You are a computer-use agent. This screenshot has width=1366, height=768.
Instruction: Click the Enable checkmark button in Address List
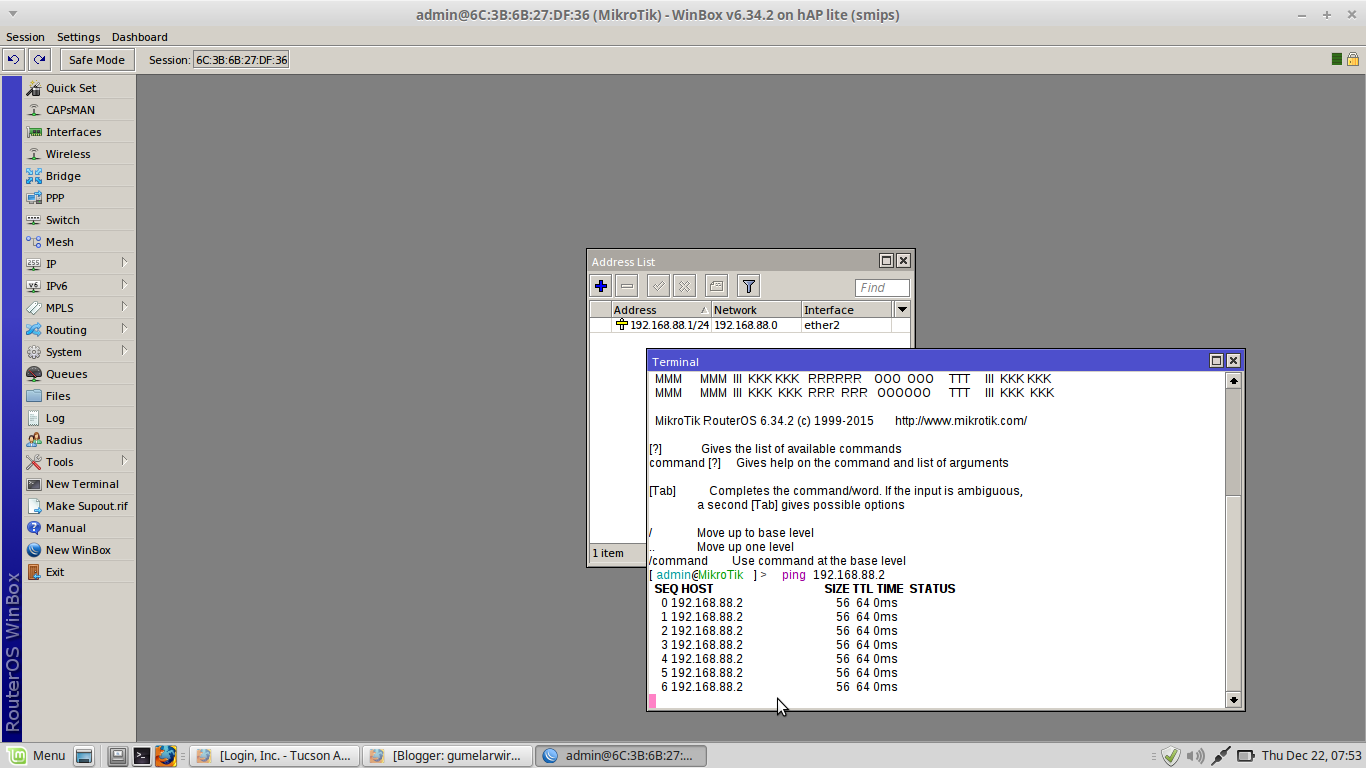point(658,287)
